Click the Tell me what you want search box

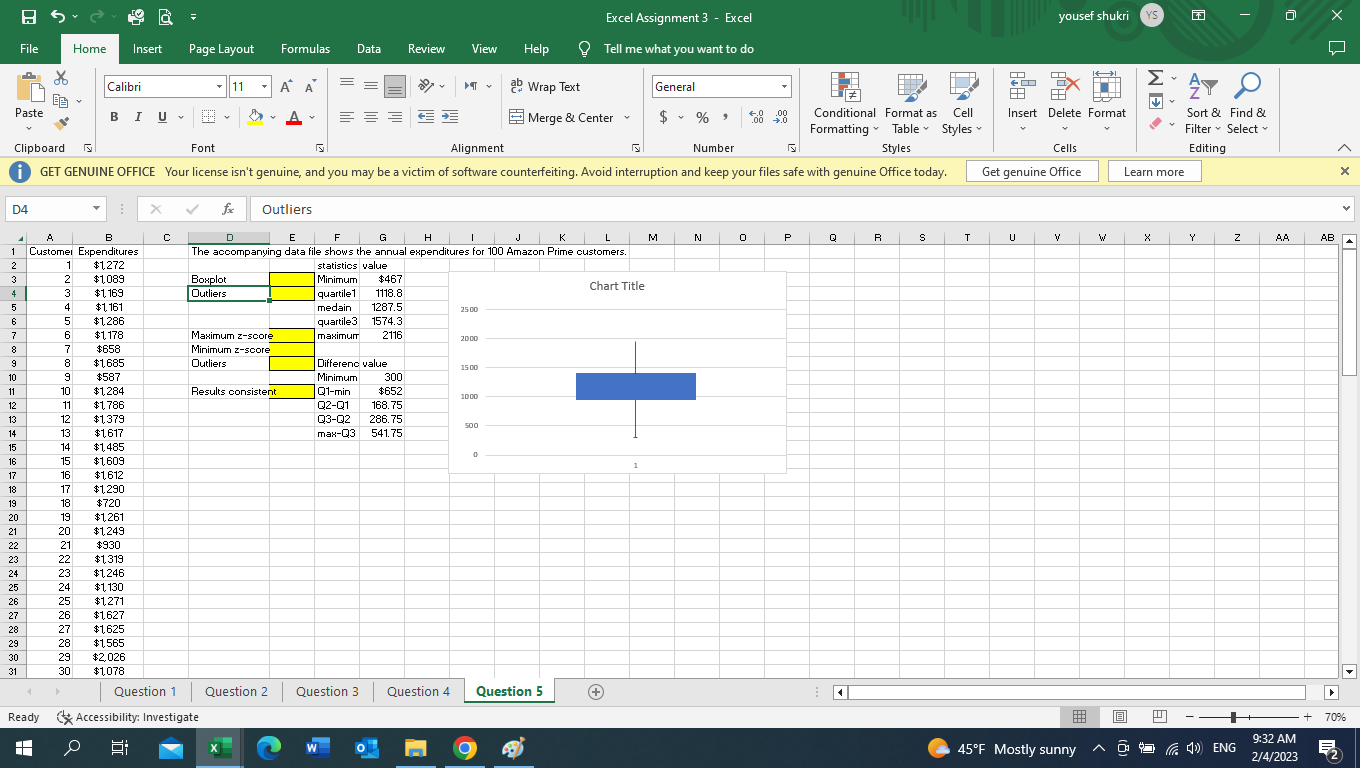(678, 49)
